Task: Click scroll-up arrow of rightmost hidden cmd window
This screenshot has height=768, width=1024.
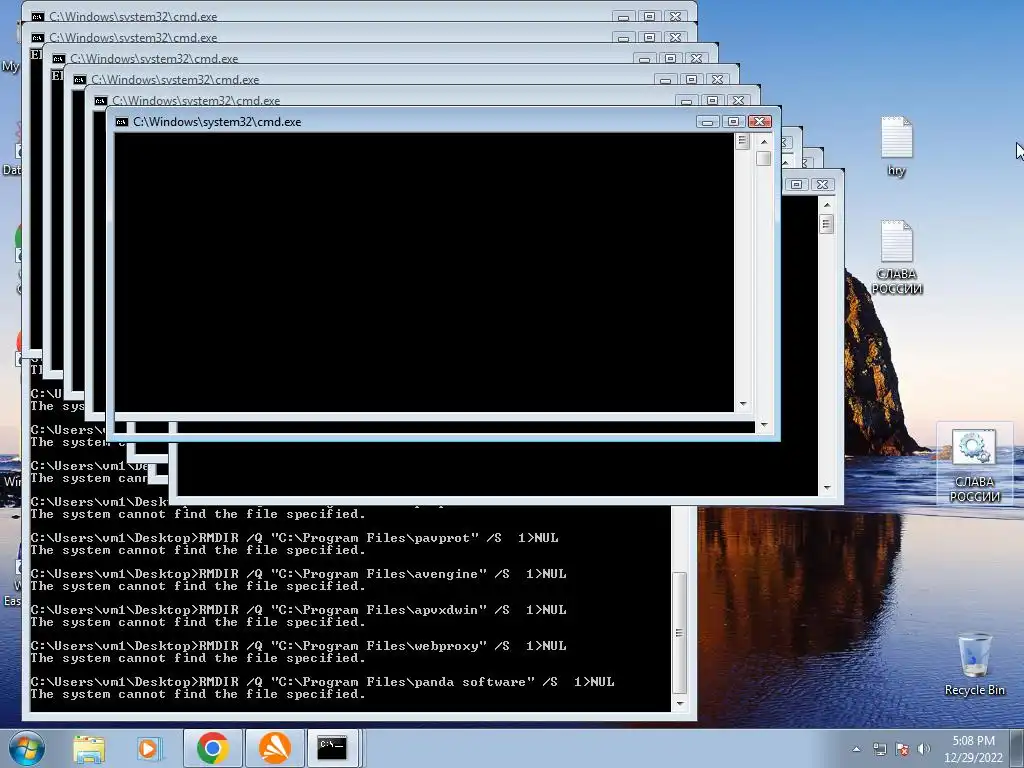Action: click(827, 205)
